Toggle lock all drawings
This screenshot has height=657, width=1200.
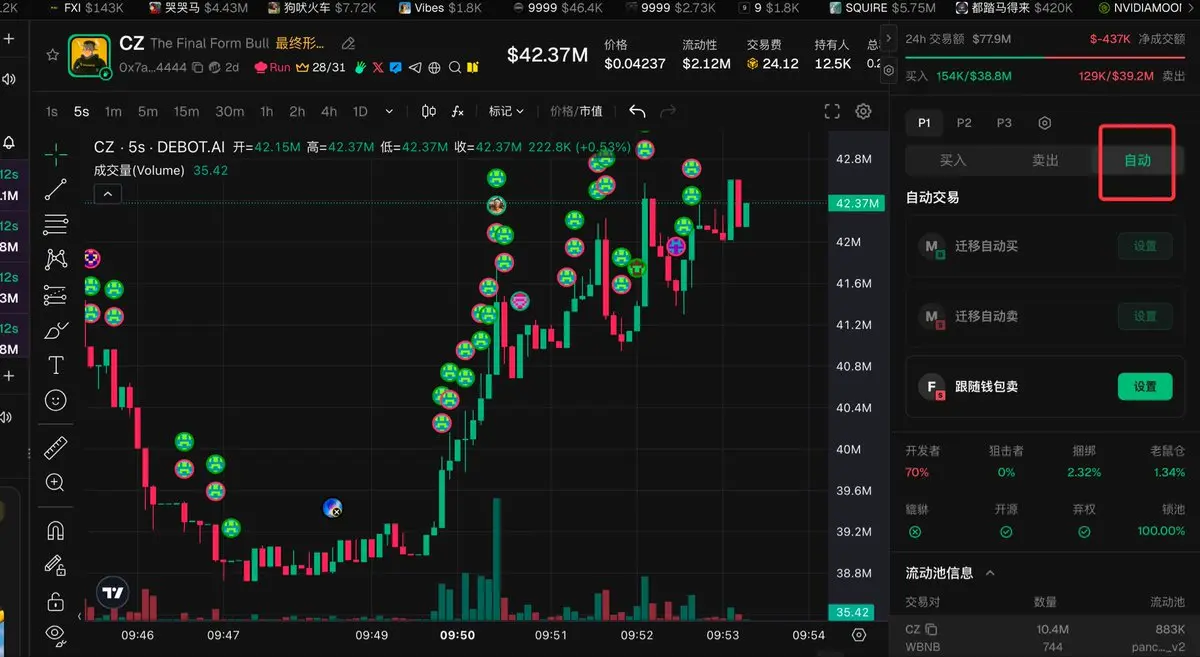point(56,601)
